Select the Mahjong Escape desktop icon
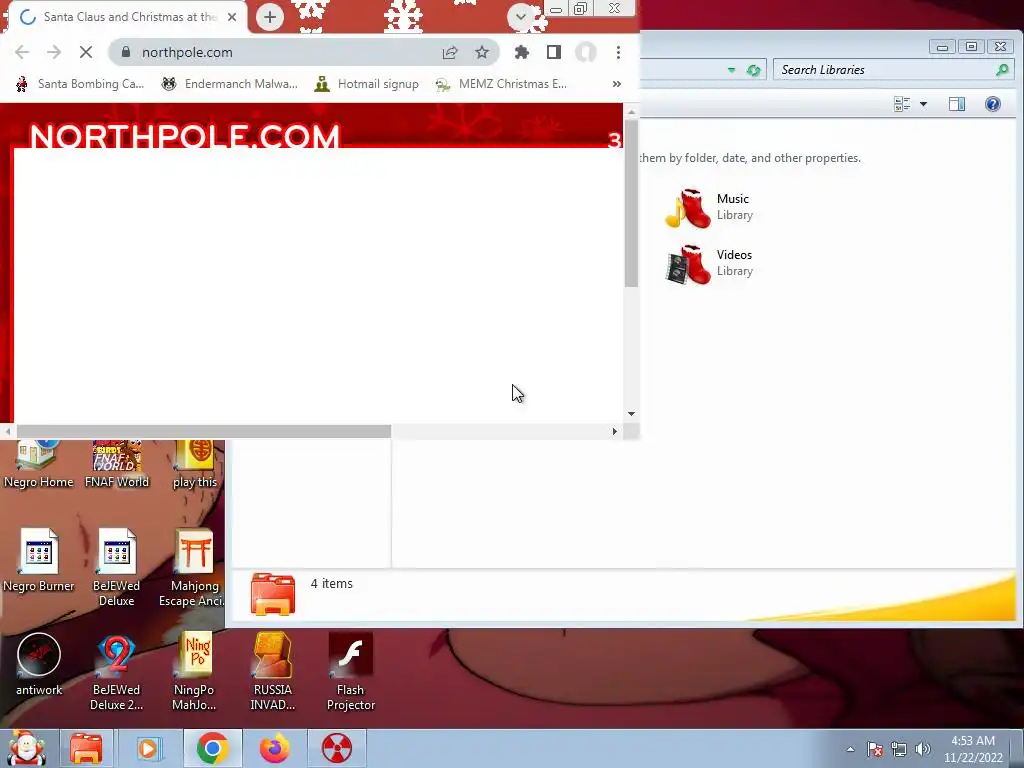The width and height of the screenshot is (1024, 768). tap(193, 567)
